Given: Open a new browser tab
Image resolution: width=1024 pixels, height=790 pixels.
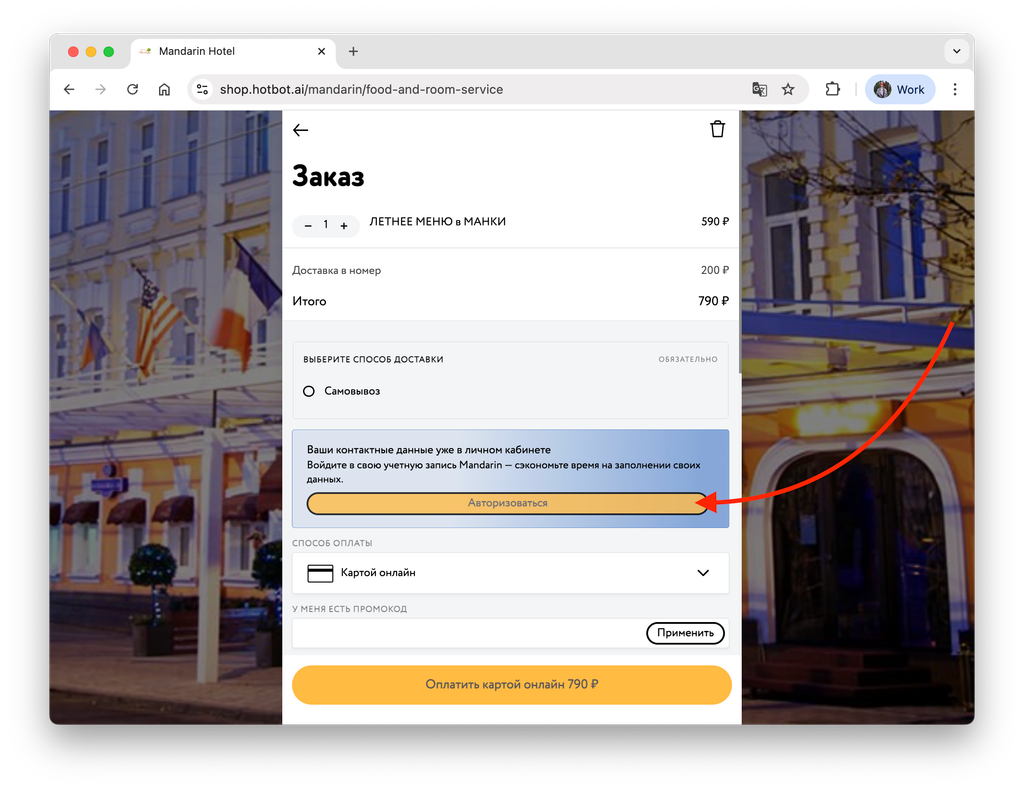Looking at the screenshot, I should 353,52.
